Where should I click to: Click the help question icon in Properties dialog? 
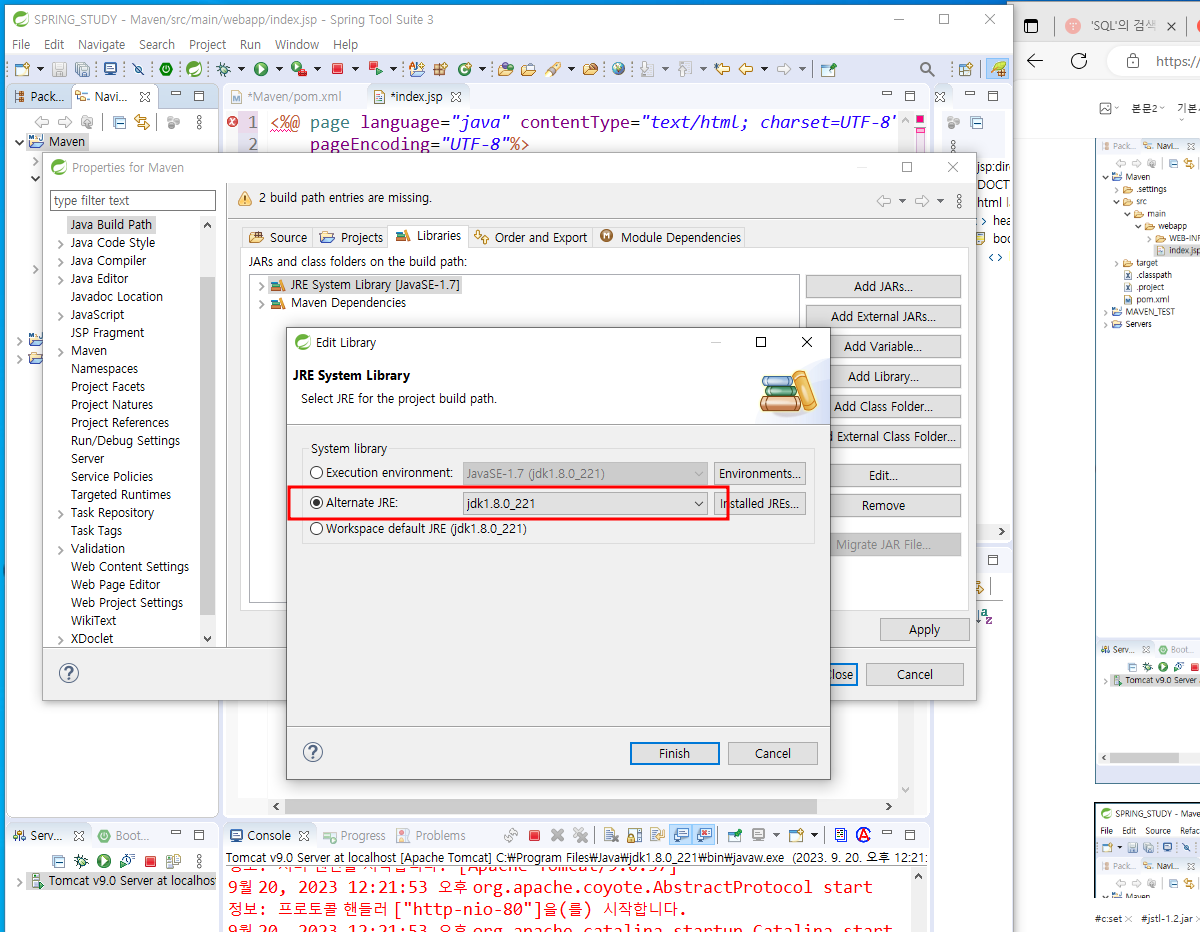click(x=69, y=673)
